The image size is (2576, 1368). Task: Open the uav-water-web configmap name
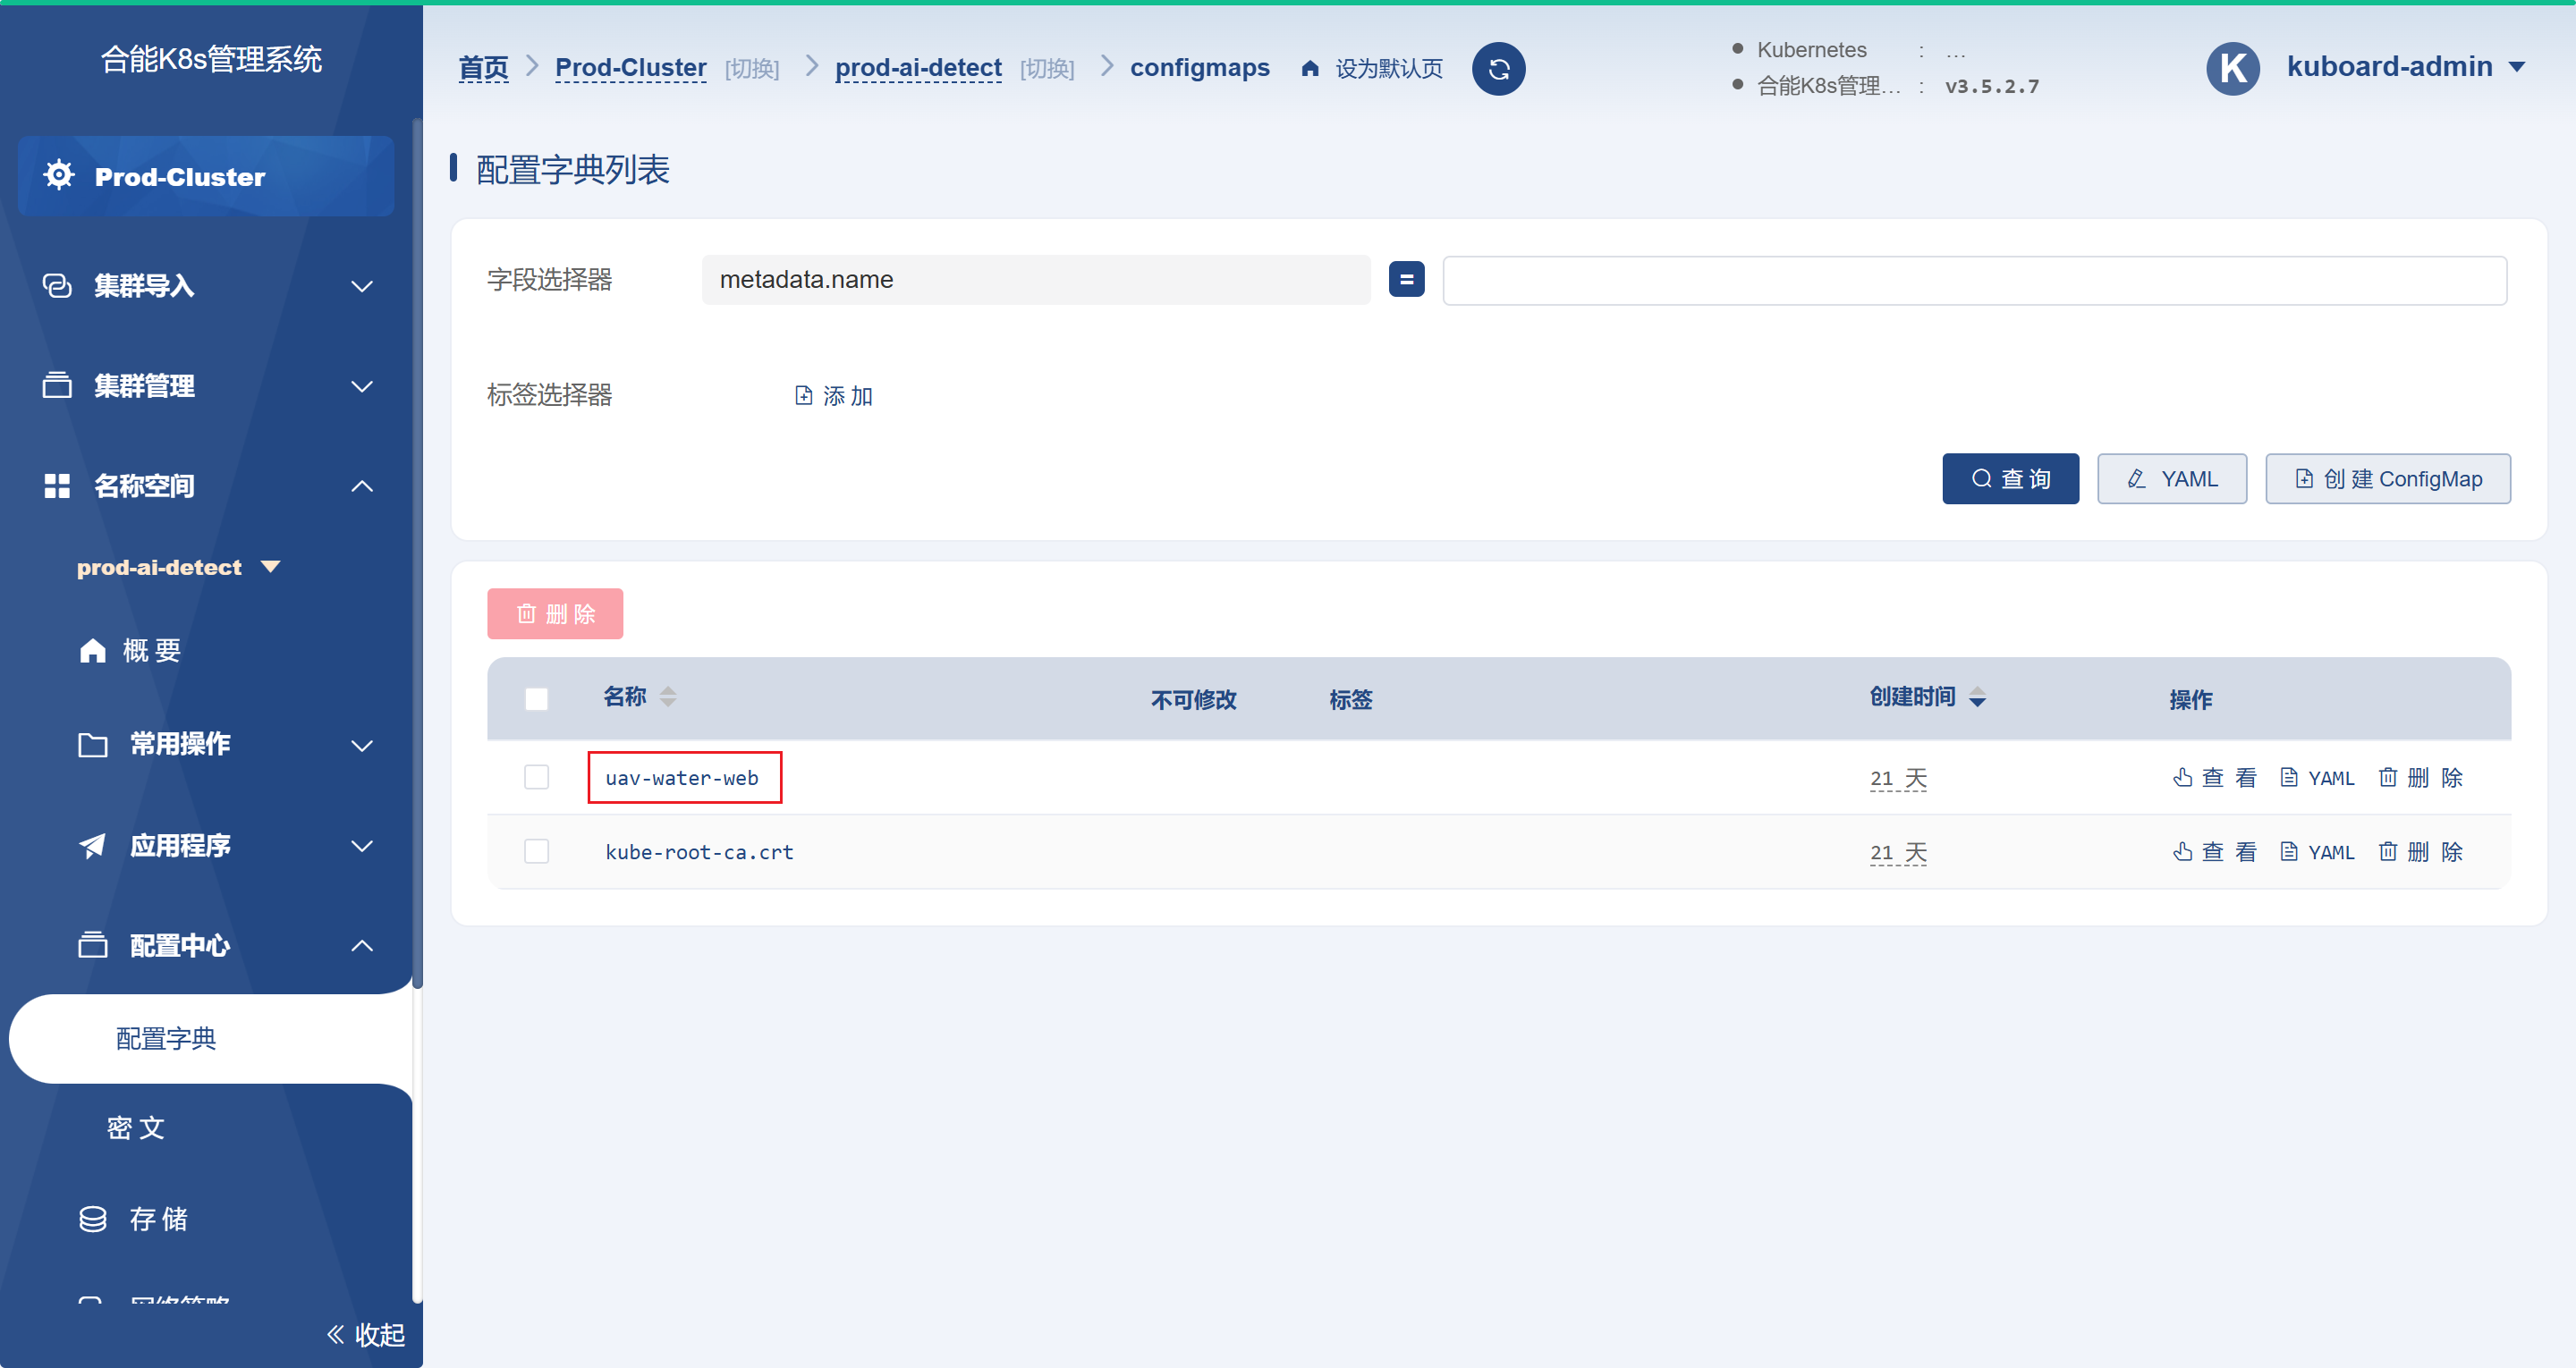coord(682,778)
